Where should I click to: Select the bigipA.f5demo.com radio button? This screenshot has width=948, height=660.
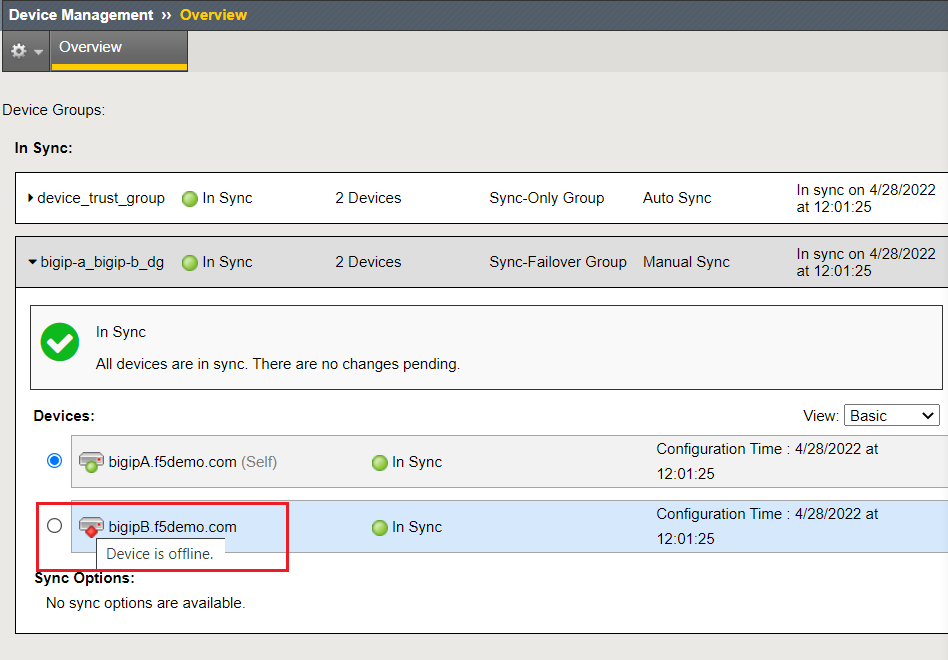pyautogui.click(x=54, y=461)
